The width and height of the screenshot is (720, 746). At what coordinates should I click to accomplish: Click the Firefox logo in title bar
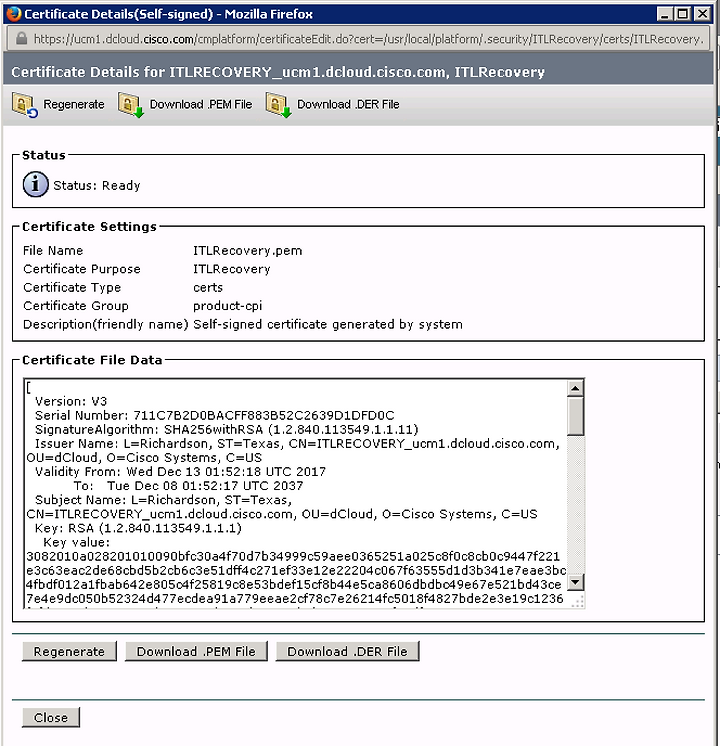pyautogui.click(x=13, y=14)
